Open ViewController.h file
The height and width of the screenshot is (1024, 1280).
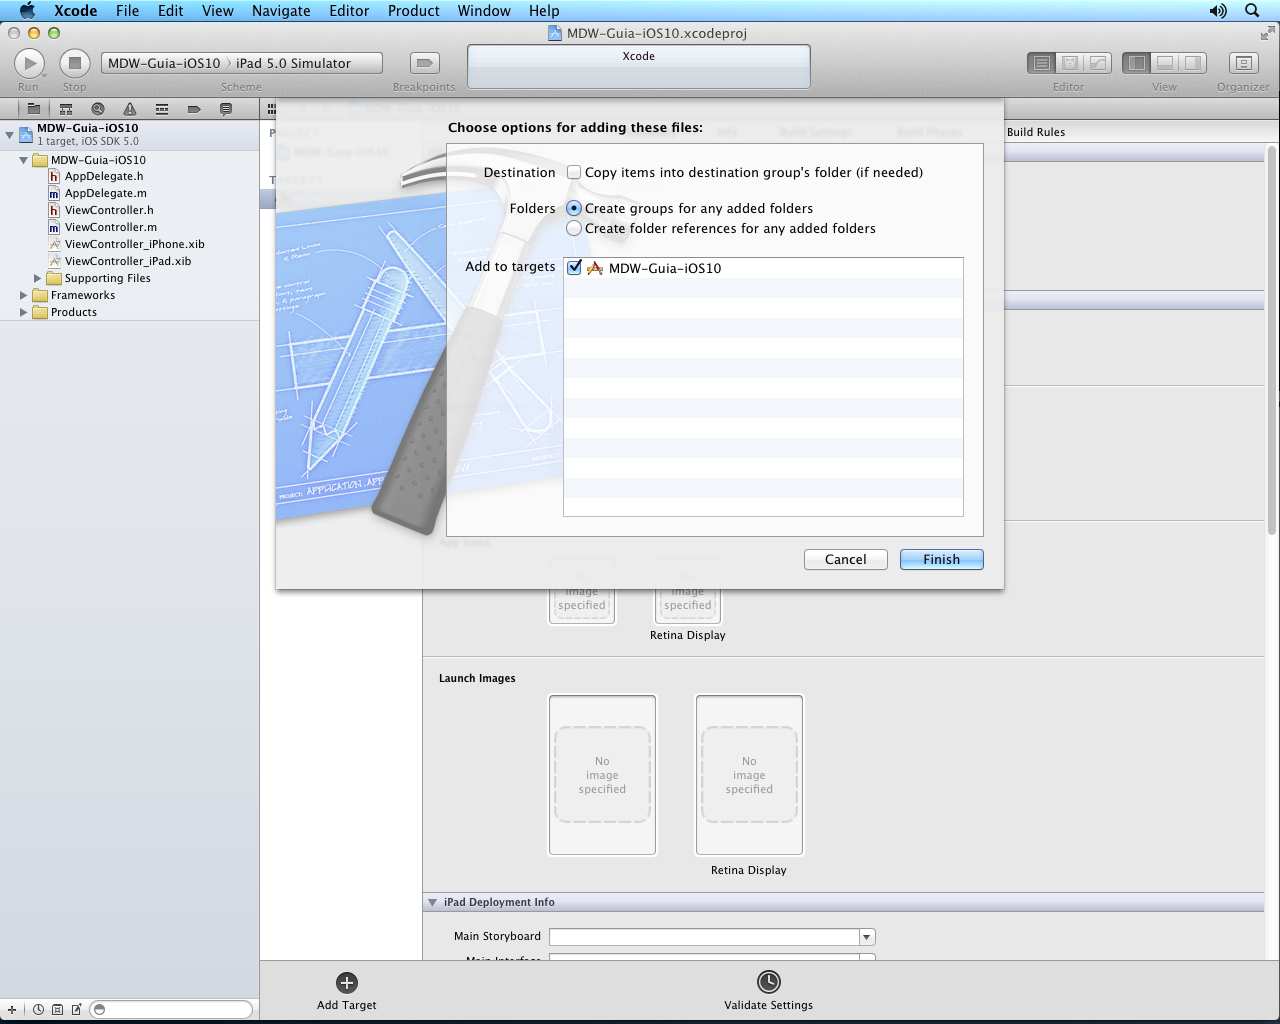tap(109, 210)
